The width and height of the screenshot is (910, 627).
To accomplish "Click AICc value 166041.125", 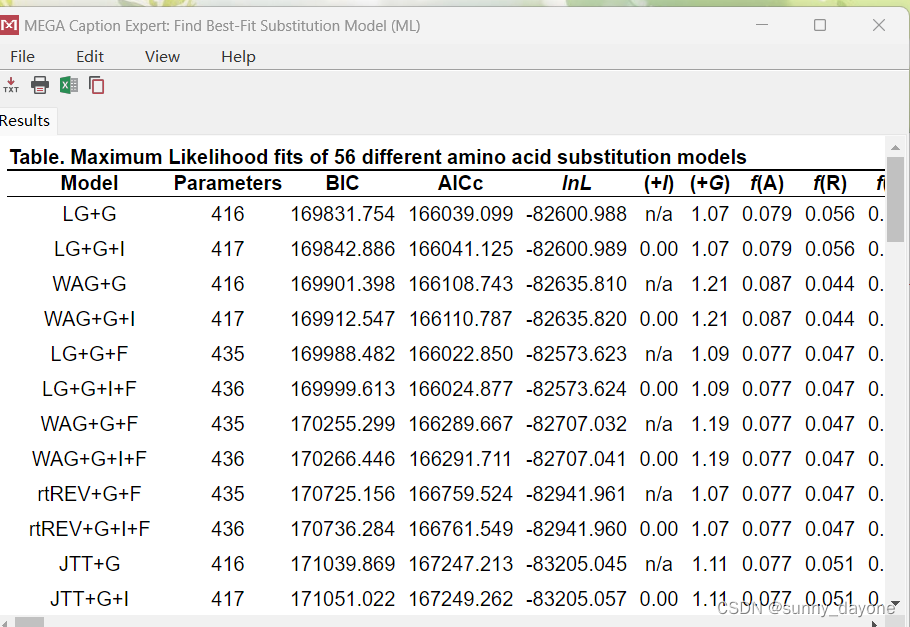I will tap(460, 249).
